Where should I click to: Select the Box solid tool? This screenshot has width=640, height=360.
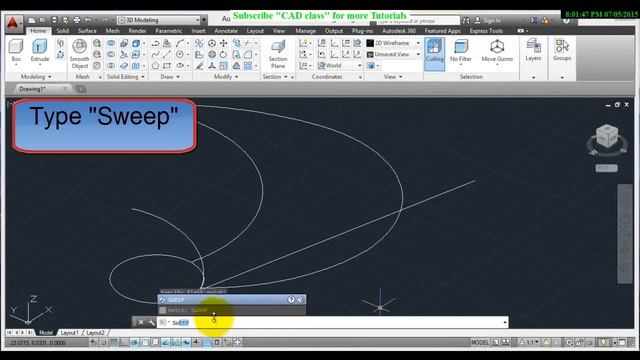(16, 51)
